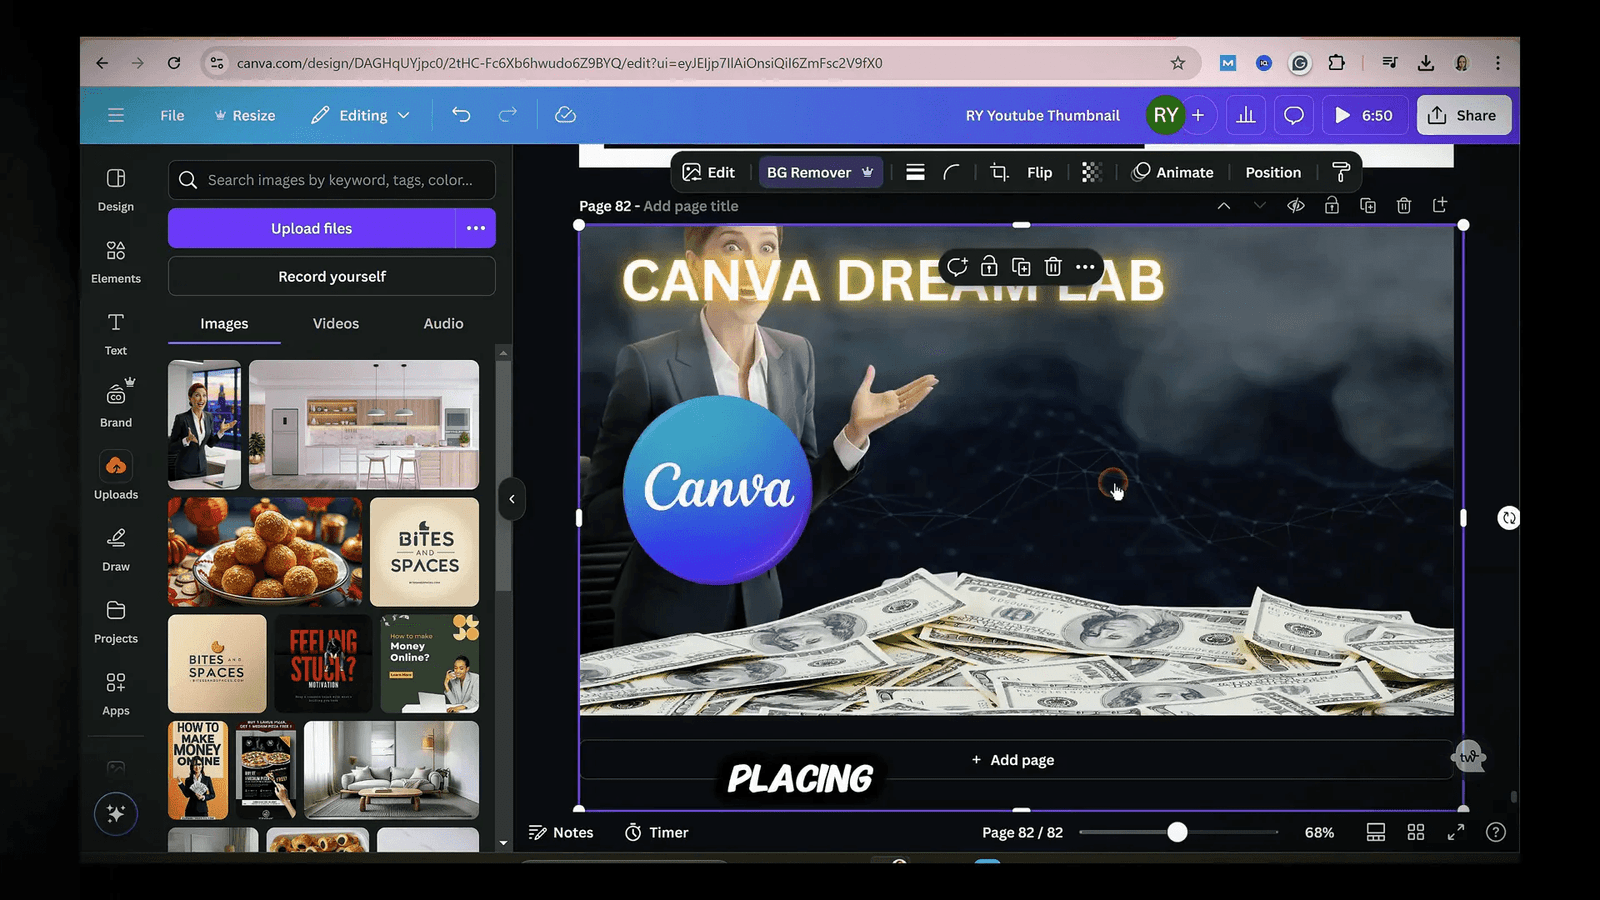The height and width of the screenshot is (900, 1600).
Task: Open Notes panel
Action: (561, 832)
